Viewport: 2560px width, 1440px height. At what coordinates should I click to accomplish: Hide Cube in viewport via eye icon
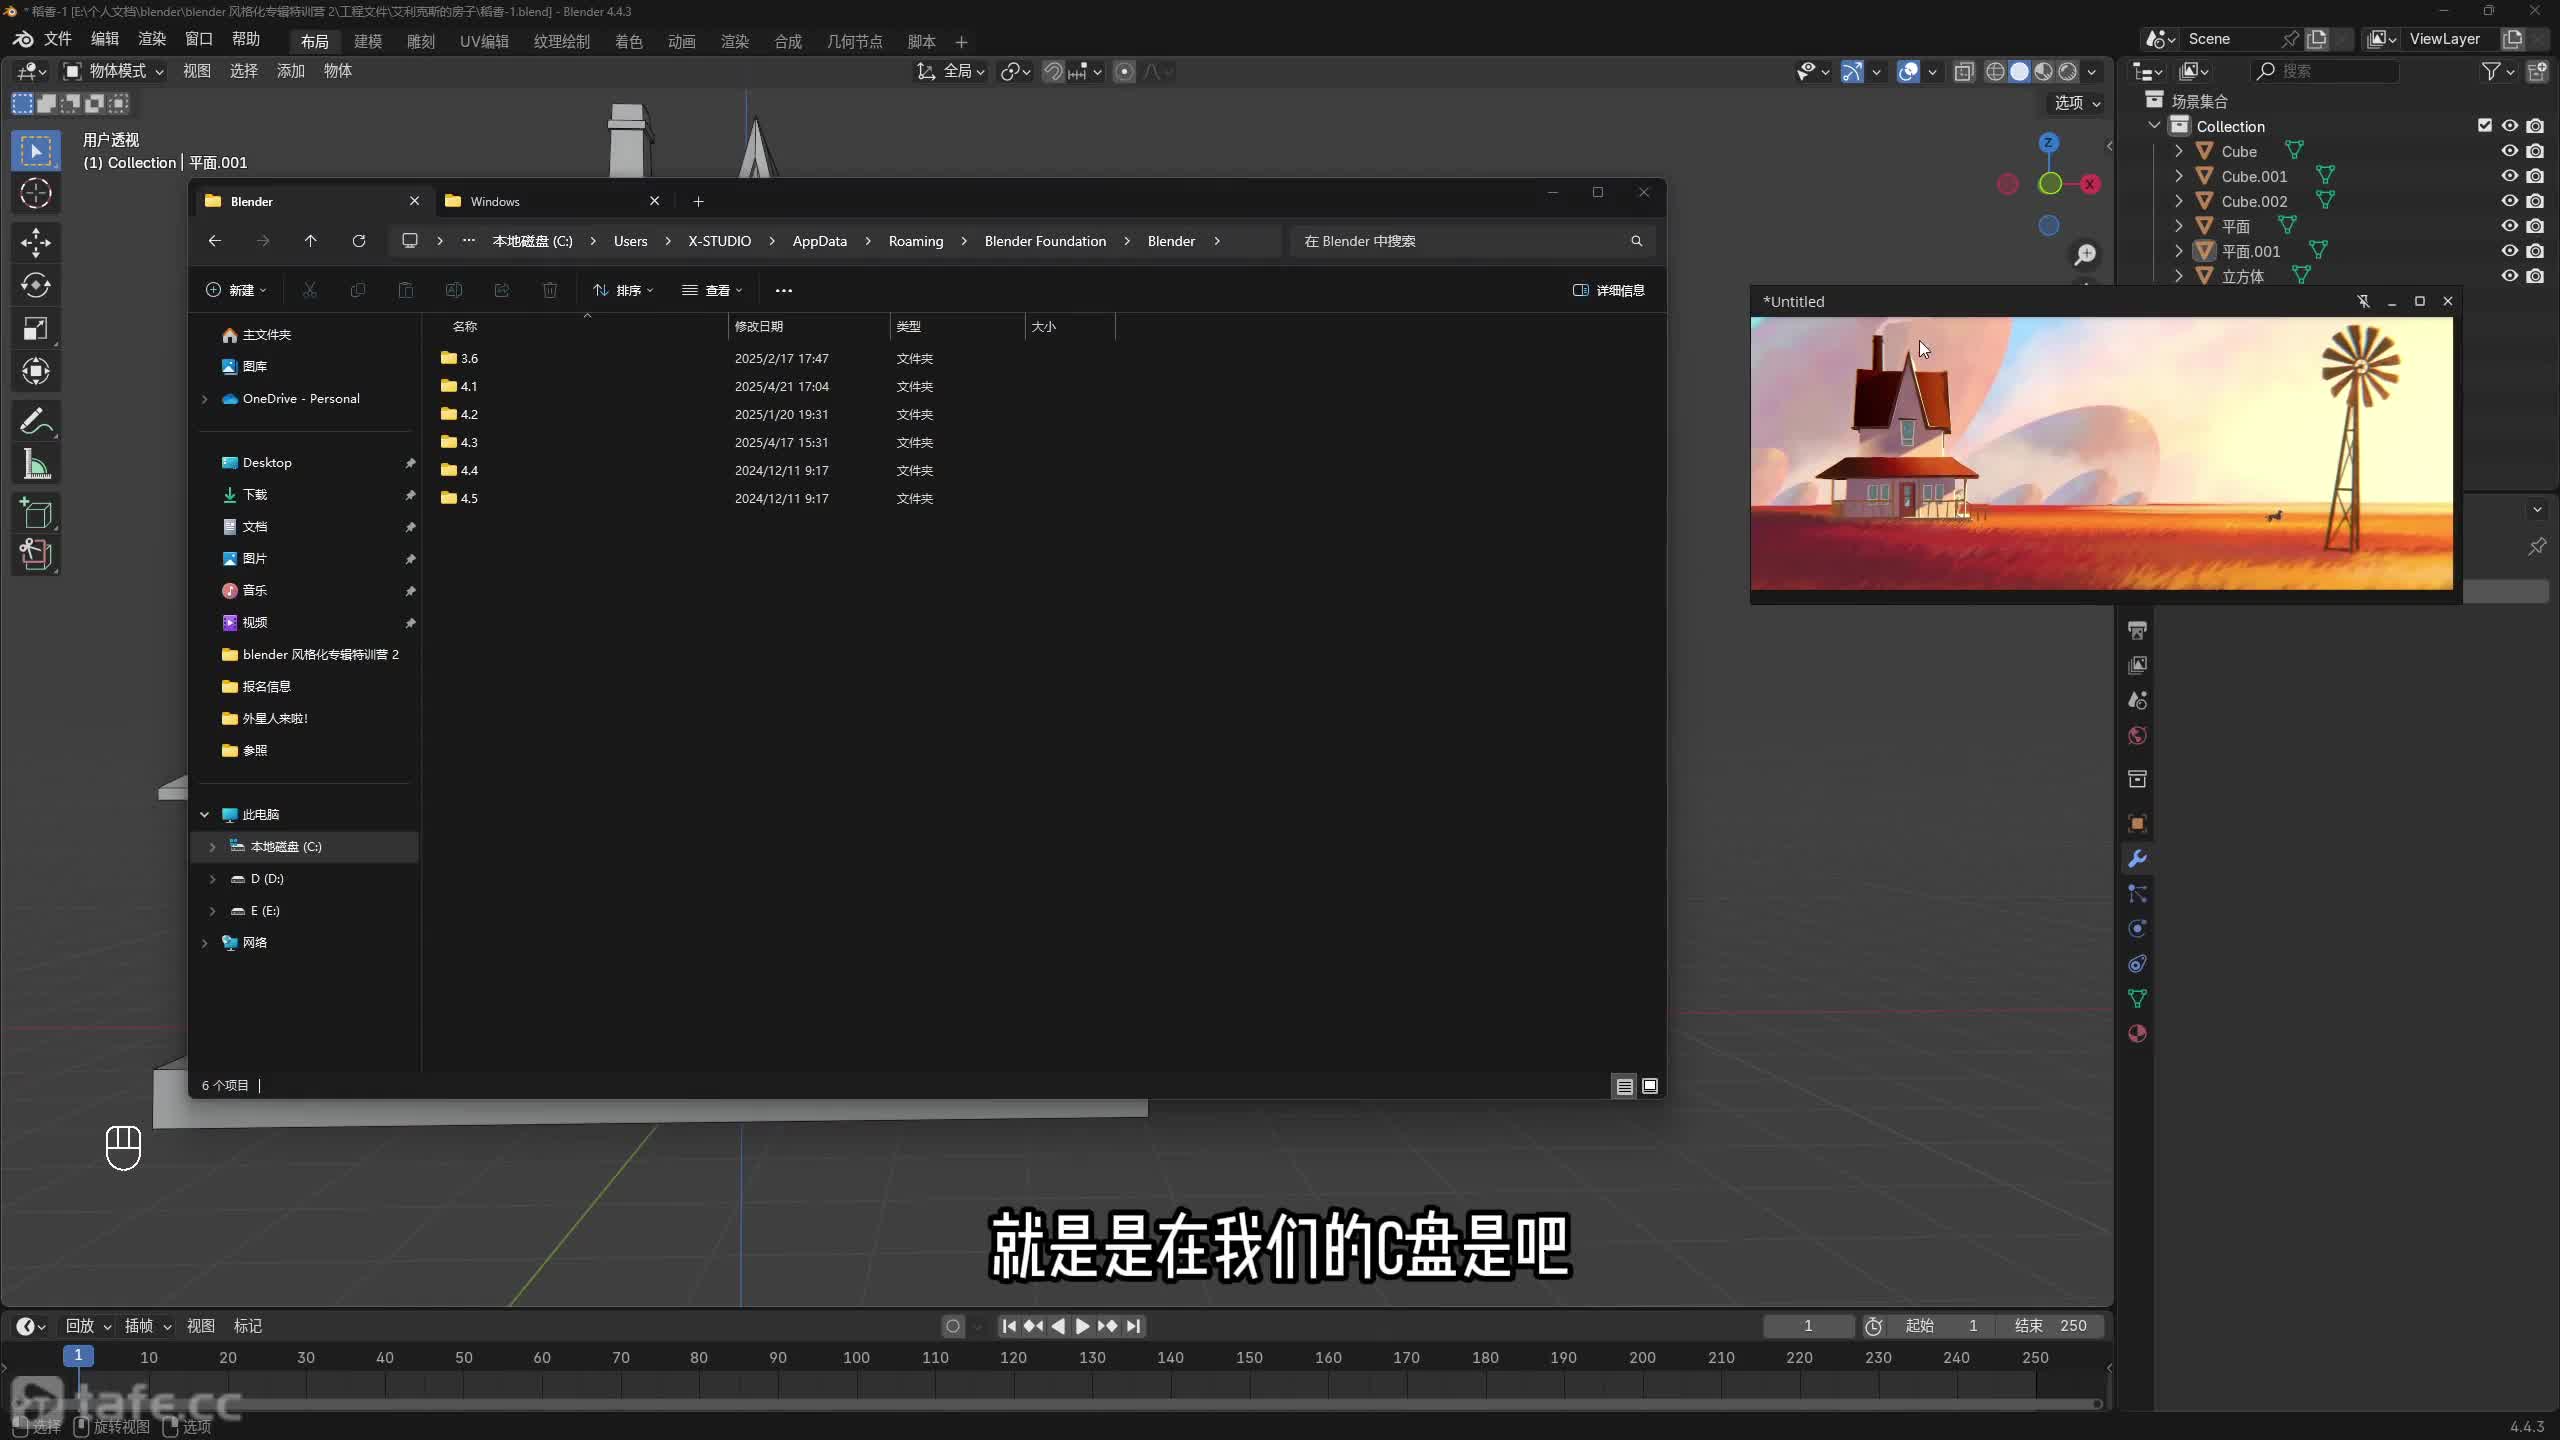(2510, 151)
